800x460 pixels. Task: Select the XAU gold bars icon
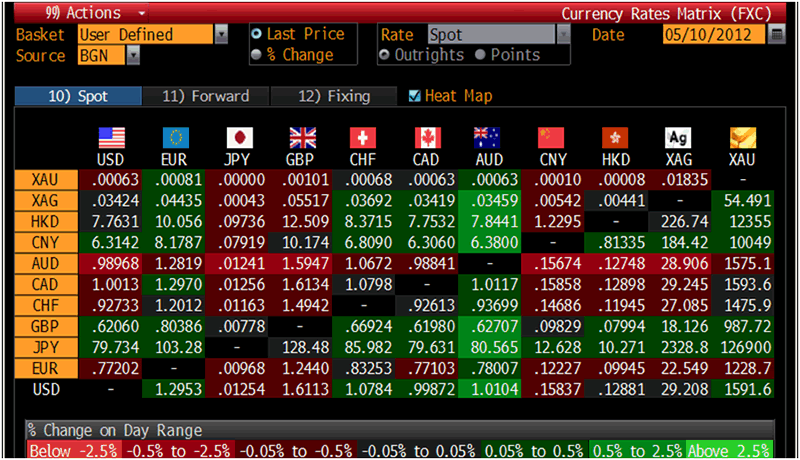pyautogui.click(x=743, y=138)
